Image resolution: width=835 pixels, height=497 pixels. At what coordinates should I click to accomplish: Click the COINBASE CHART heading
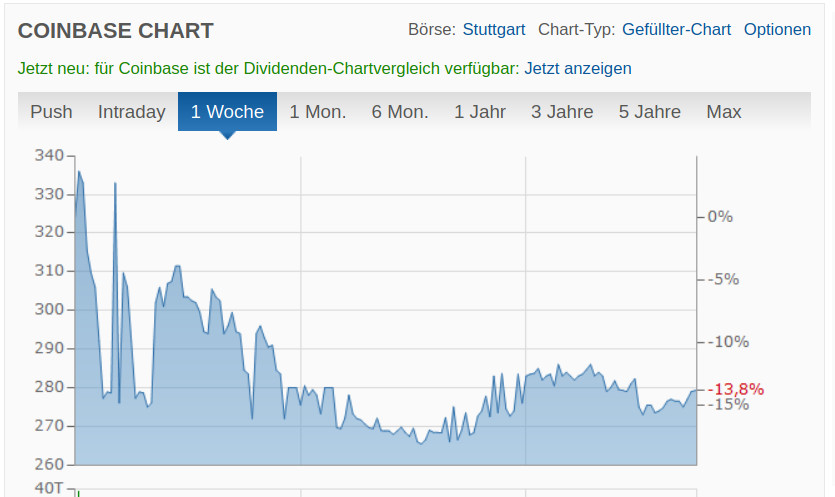116,31
